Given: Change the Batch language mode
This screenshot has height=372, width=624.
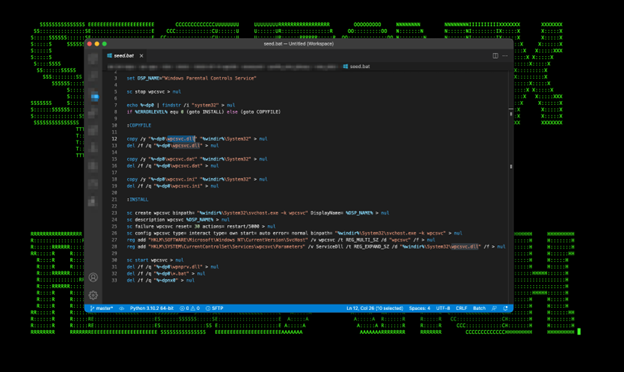Looking at the screenshot, I should (479, 308).
